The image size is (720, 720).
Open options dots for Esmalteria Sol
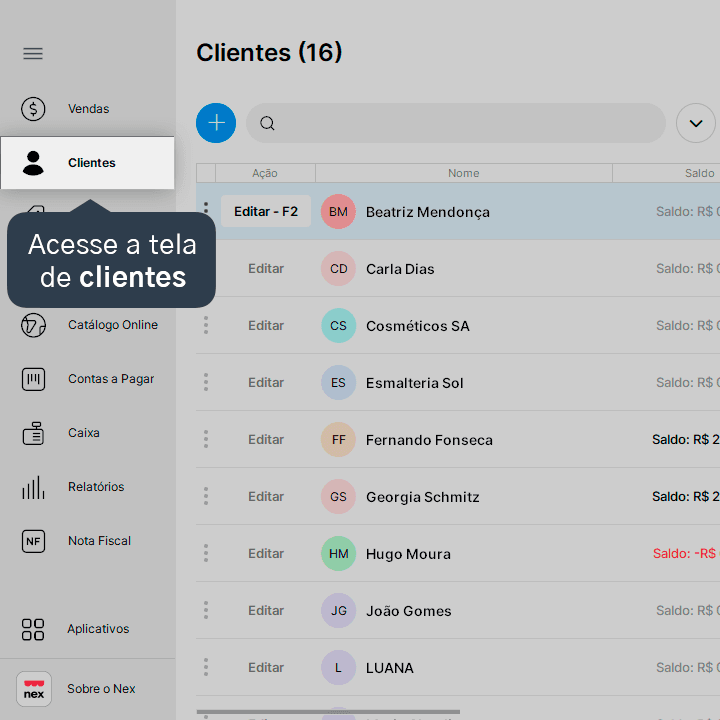(206, 382)
